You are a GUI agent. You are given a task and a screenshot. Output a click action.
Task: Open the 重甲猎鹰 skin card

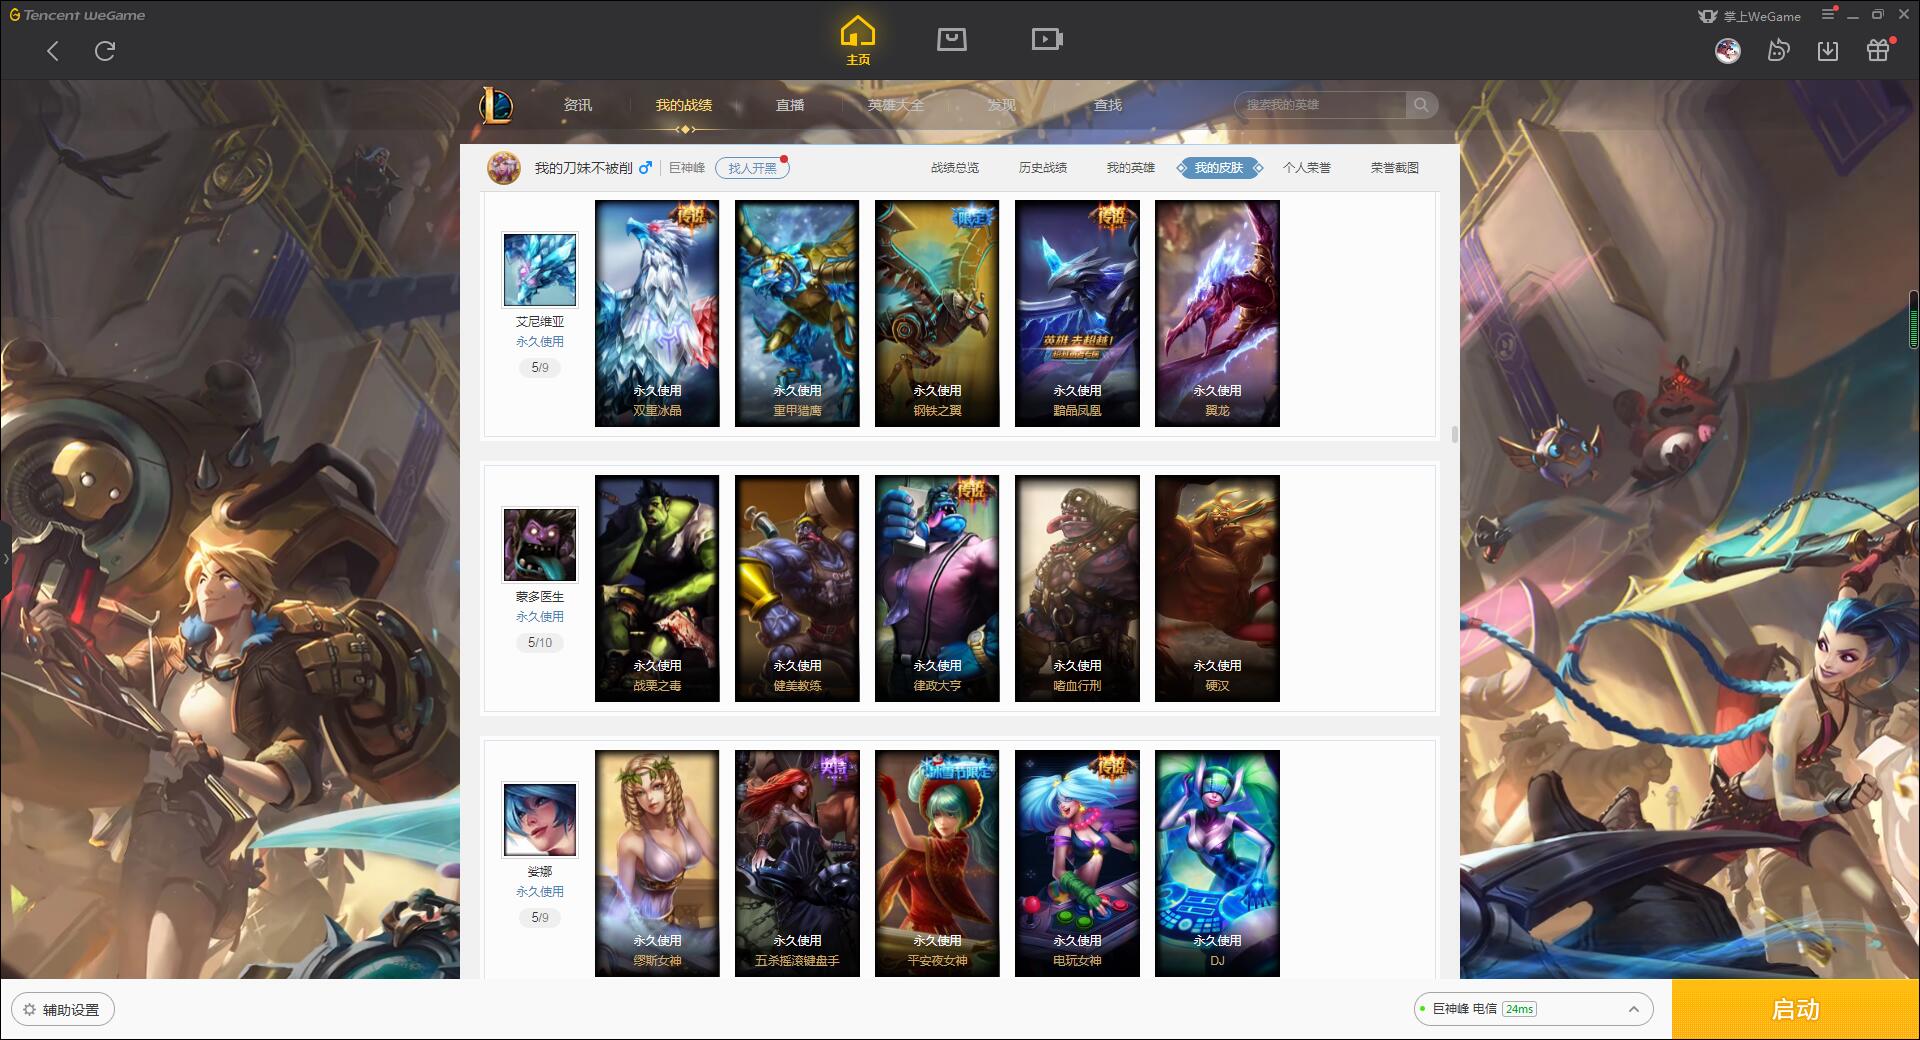point(797,314)
